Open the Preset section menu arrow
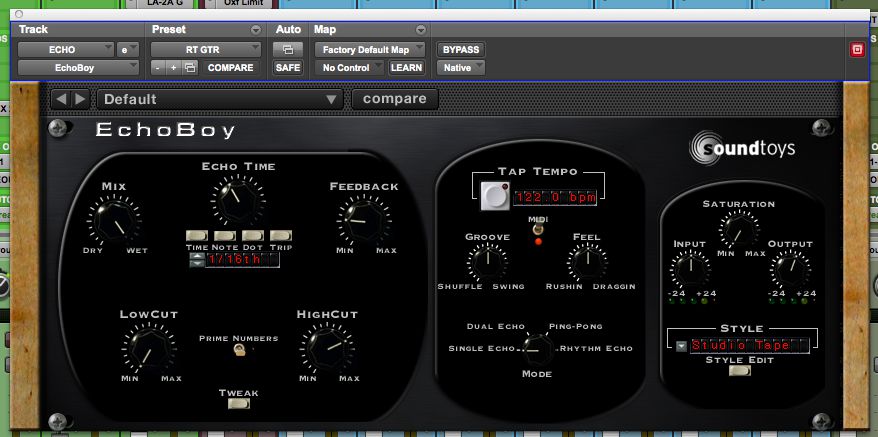The height and width of the screenshot is (437, 878). pyautogui.click(x=255, y=30)
